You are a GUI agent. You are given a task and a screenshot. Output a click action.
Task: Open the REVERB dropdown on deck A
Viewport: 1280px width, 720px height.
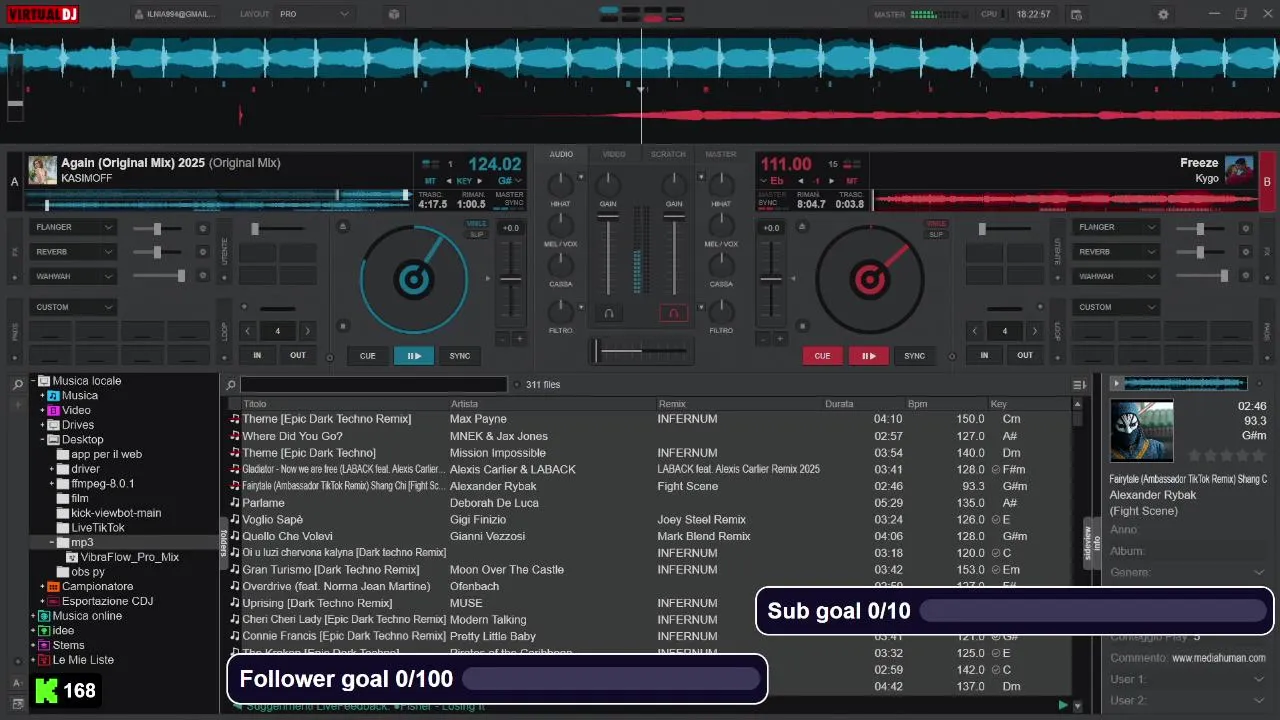pyautogui.click(x=73, y=252)
